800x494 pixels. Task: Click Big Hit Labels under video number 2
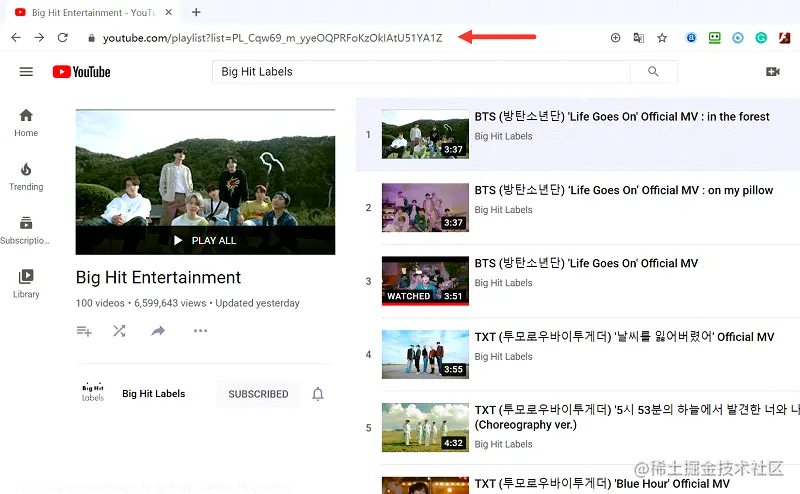point(504,210)
